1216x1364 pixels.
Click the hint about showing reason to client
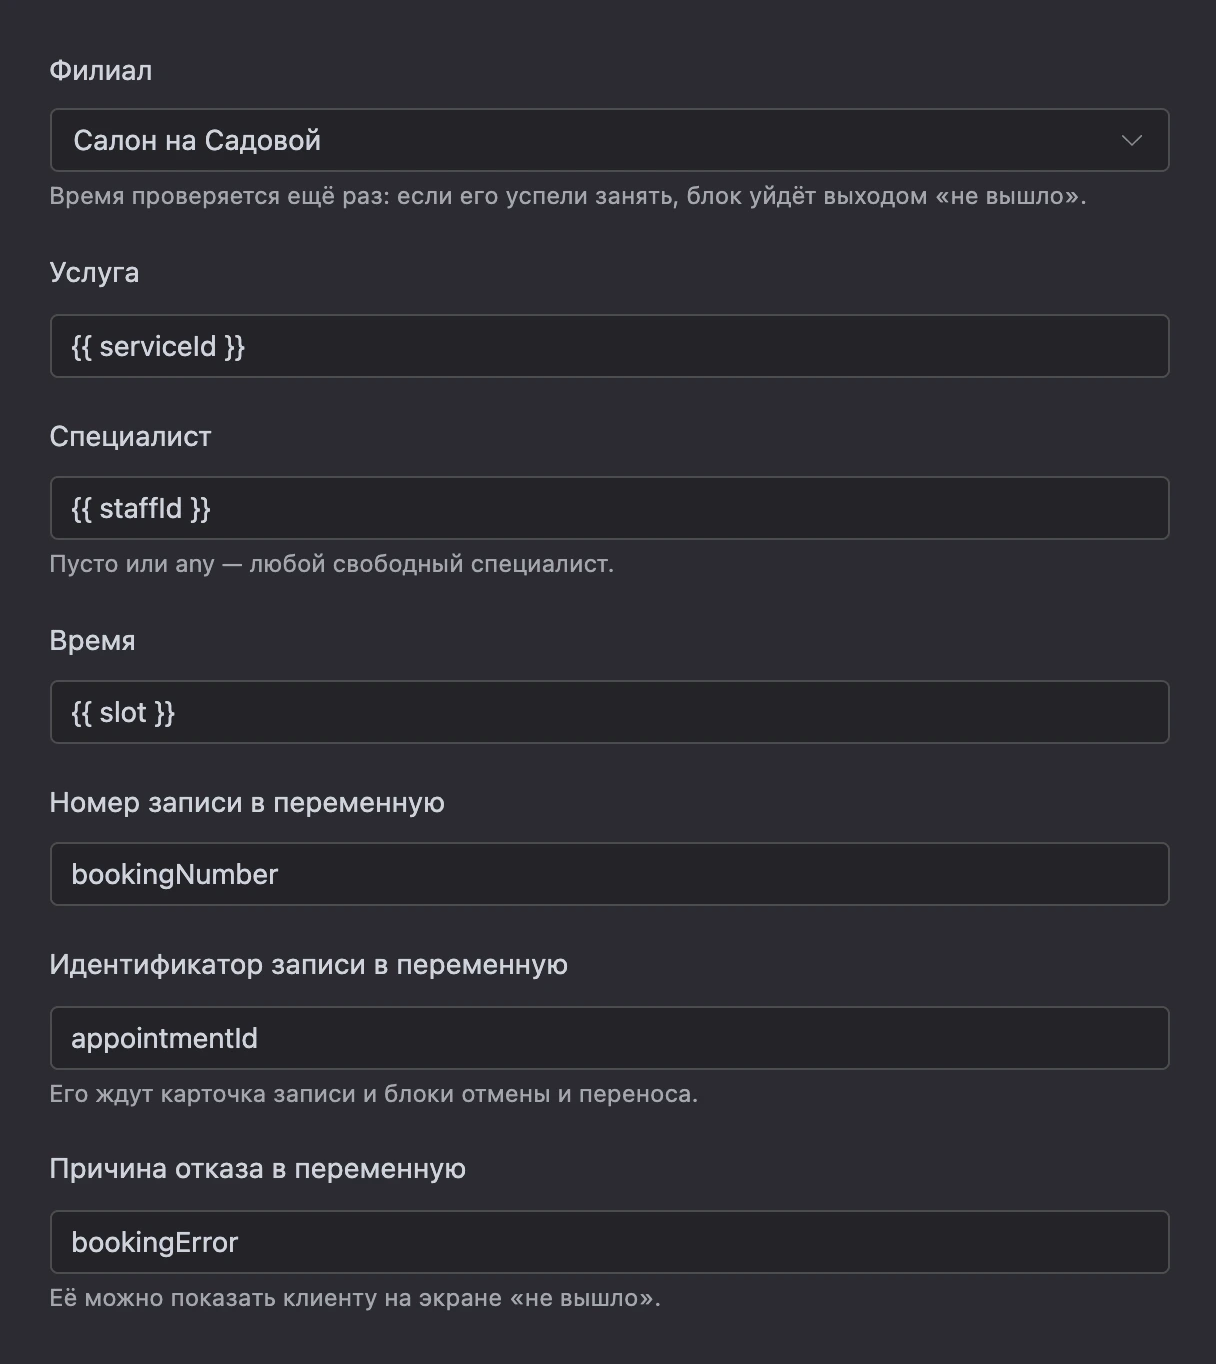(355, 1298)
